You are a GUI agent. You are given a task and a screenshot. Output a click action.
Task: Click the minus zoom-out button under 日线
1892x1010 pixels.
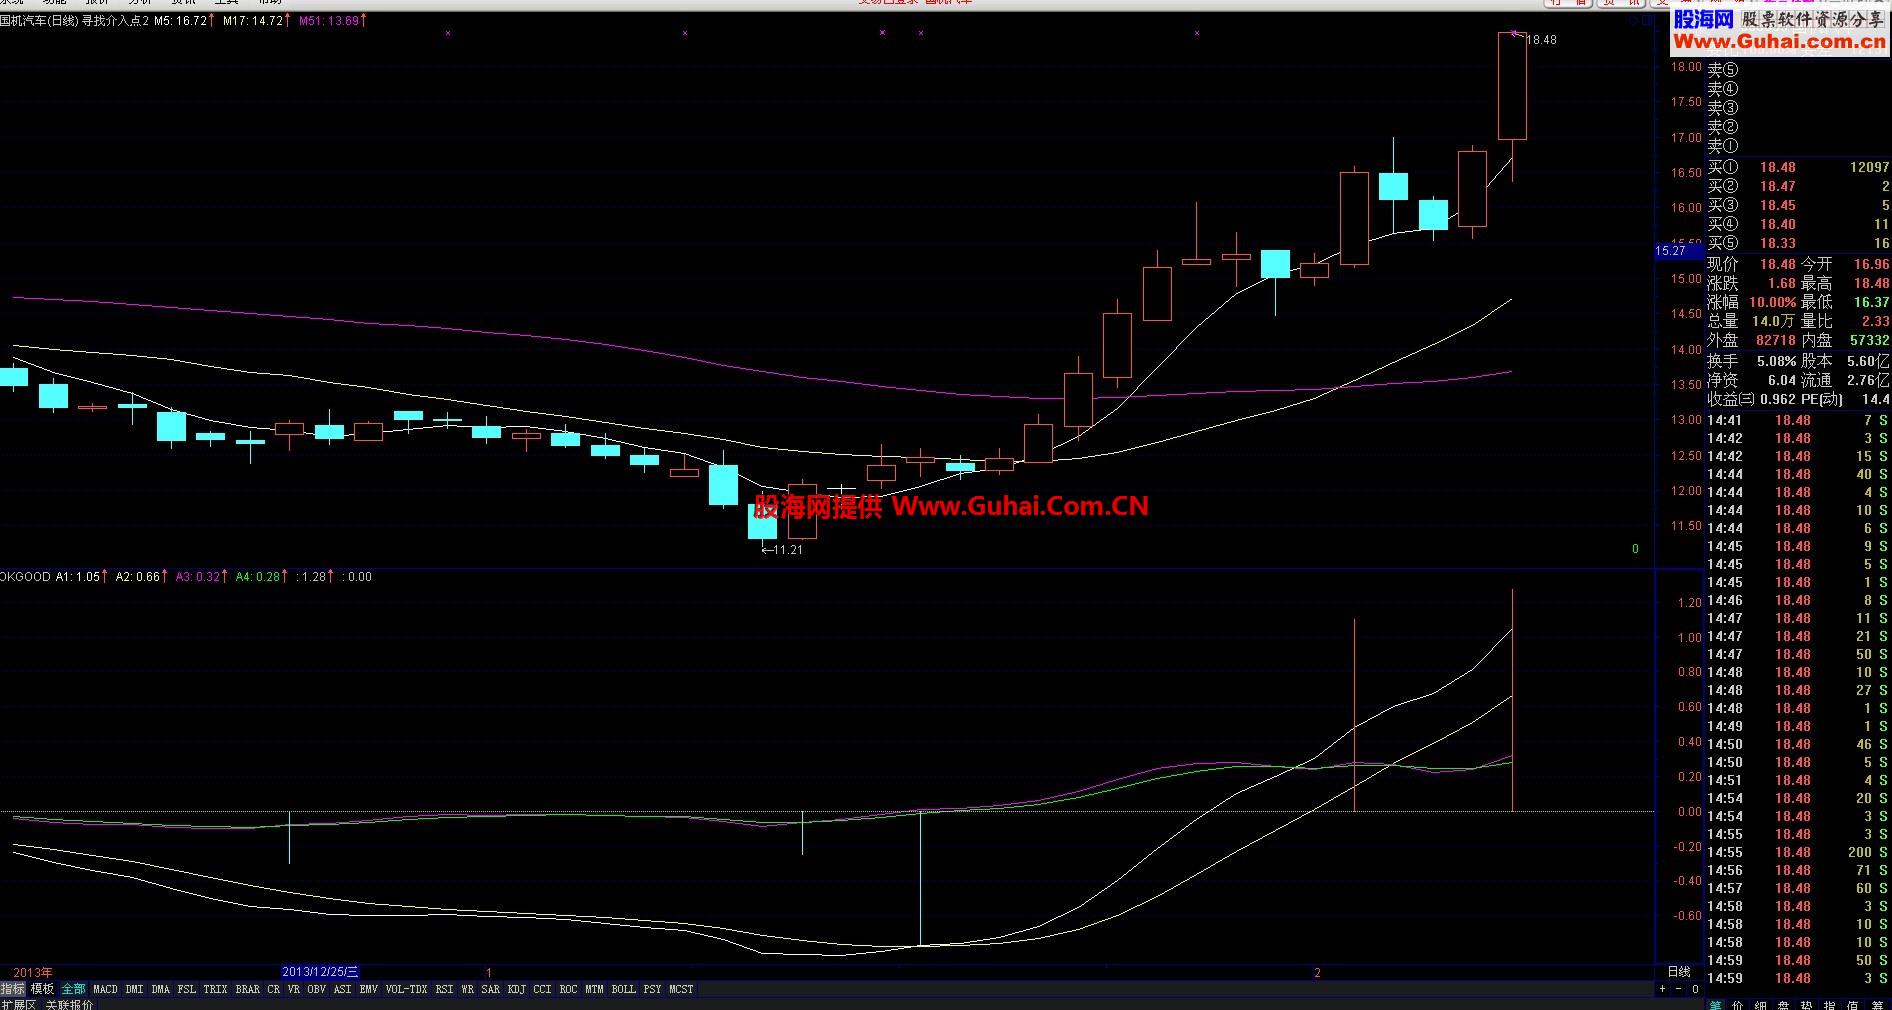click(1679, 989)
